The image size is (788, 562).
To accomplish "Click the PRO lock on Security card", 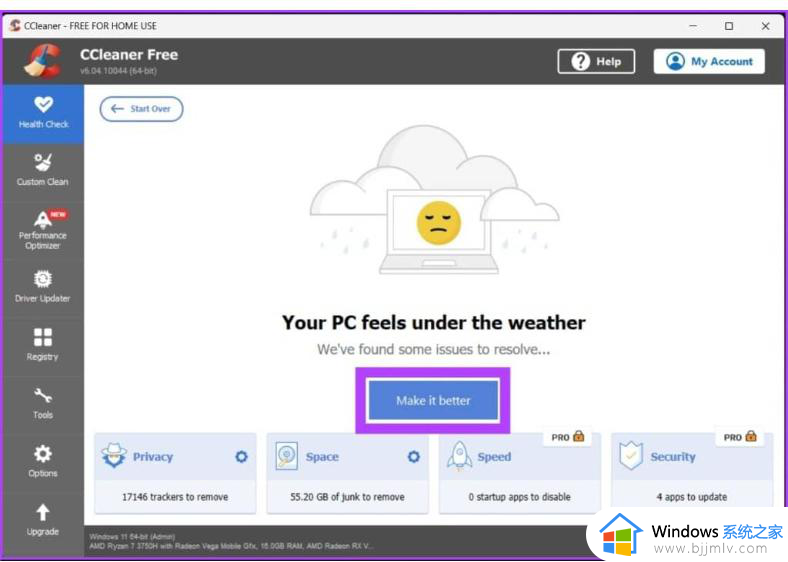I will [751, 436].
